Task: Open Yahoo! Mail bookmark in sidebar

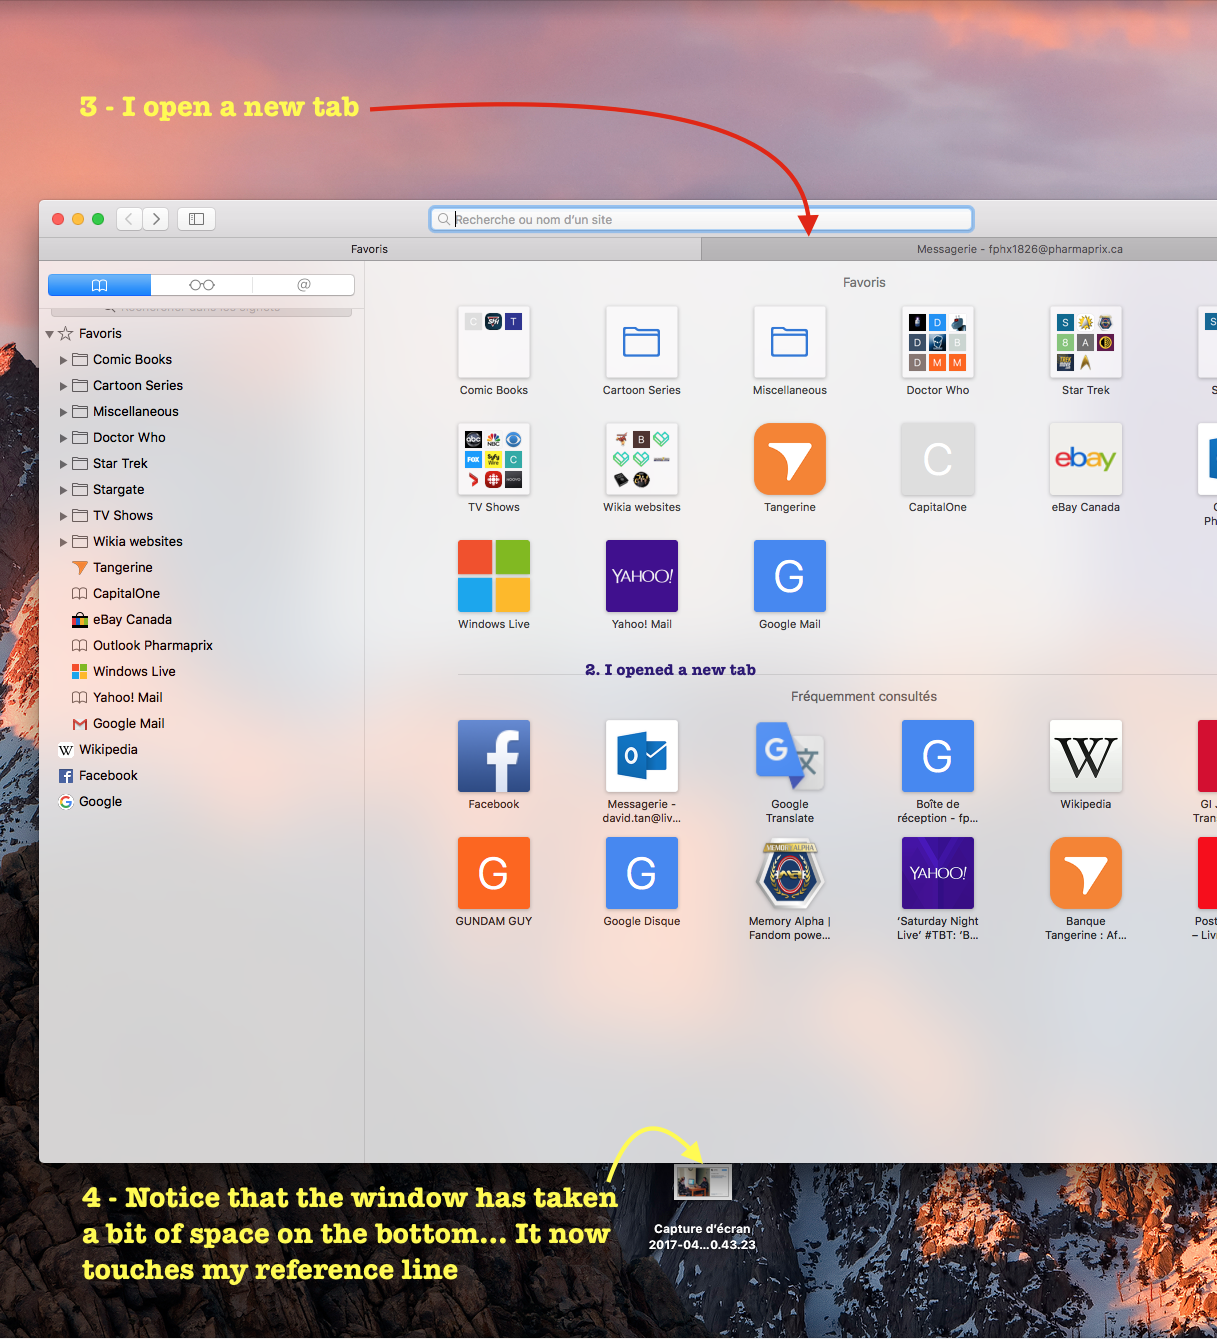Action: pyautogui.click(x=117, y=698)
